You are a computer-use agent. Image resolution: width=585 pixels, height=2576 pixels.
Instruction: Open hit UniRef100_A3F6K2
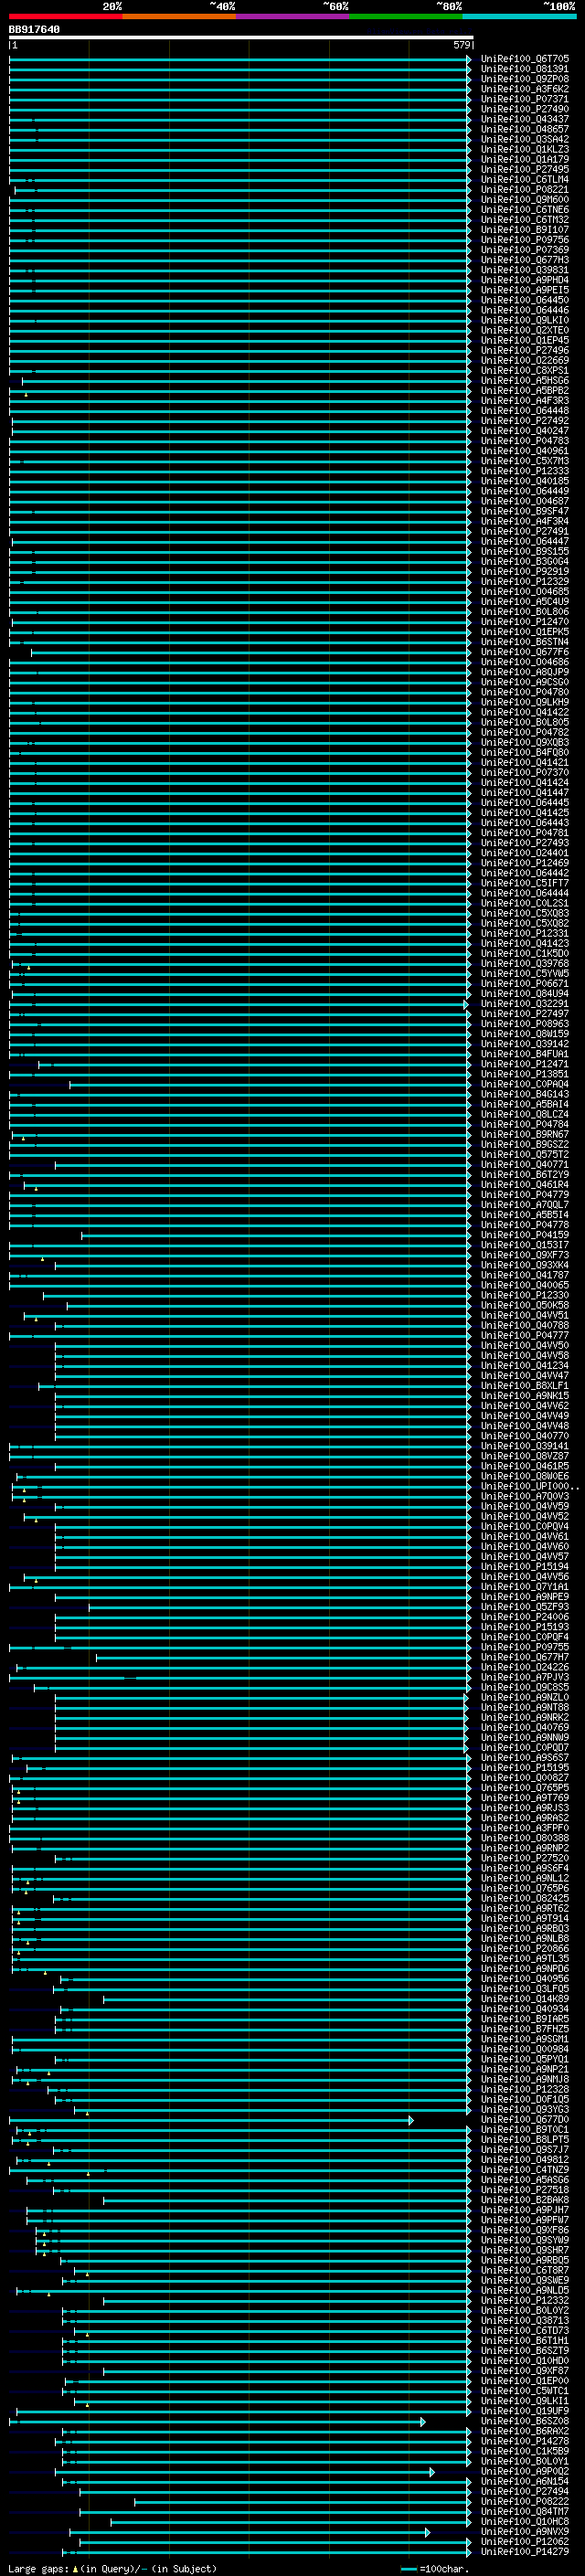(x=524, y=89)
